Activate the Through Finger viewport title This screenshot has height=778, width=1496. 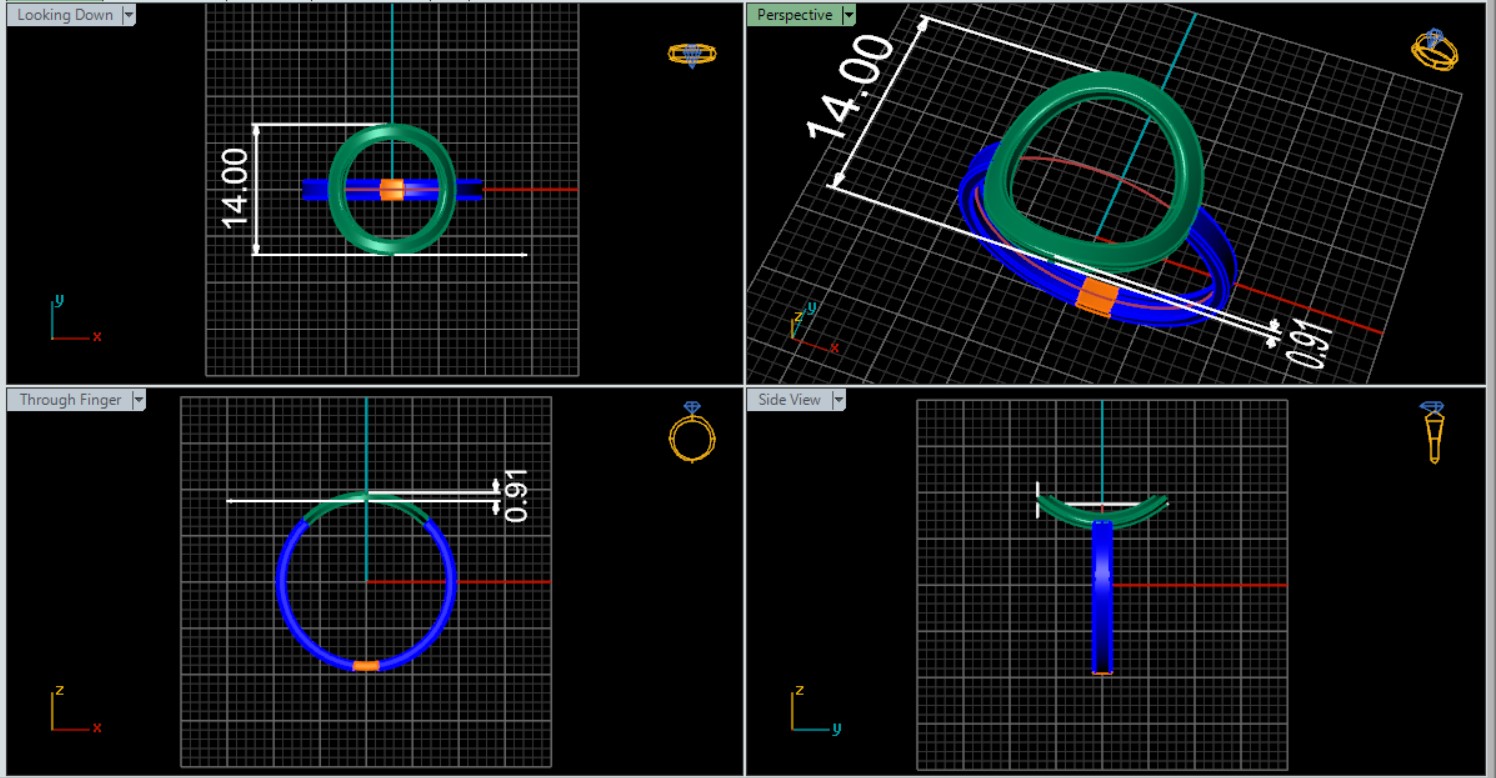(70, 400)
